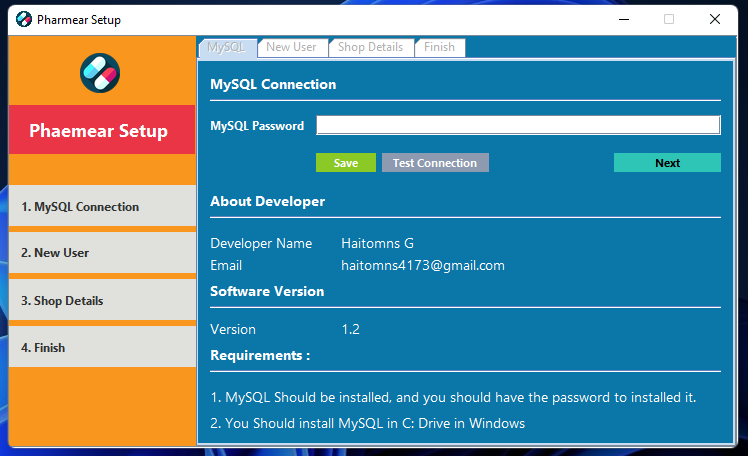Click the About Developer heading
Image resolution: width=748 pixels, height=456 pixels.
(x=268, y=201)
